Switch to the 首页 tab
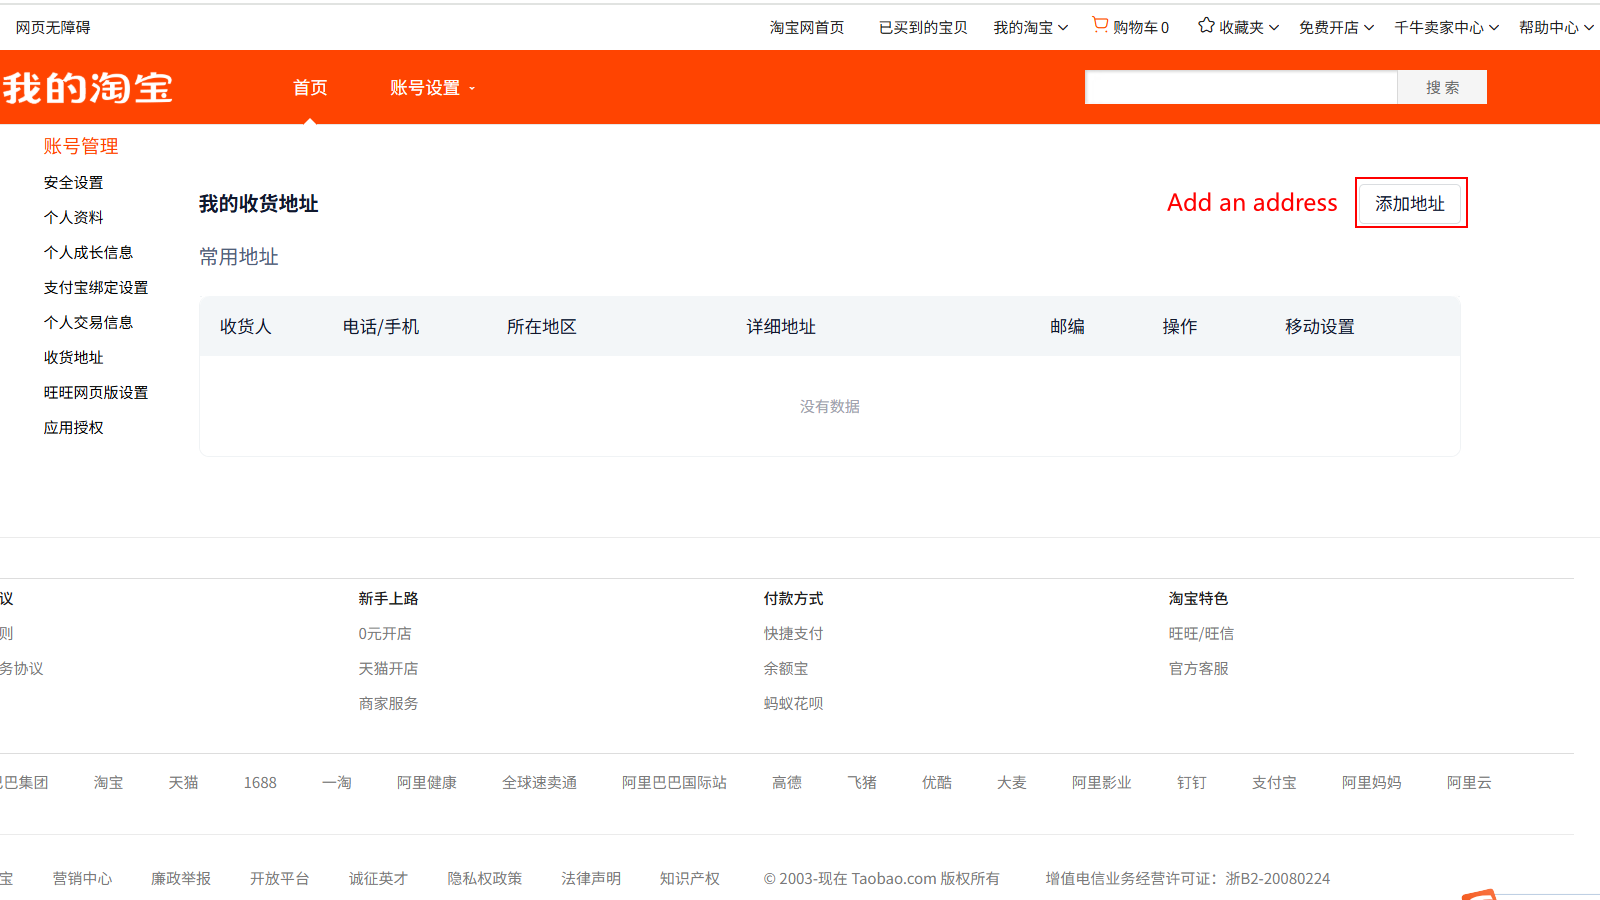Screen dimensions: 1600x900 (310, 88)
